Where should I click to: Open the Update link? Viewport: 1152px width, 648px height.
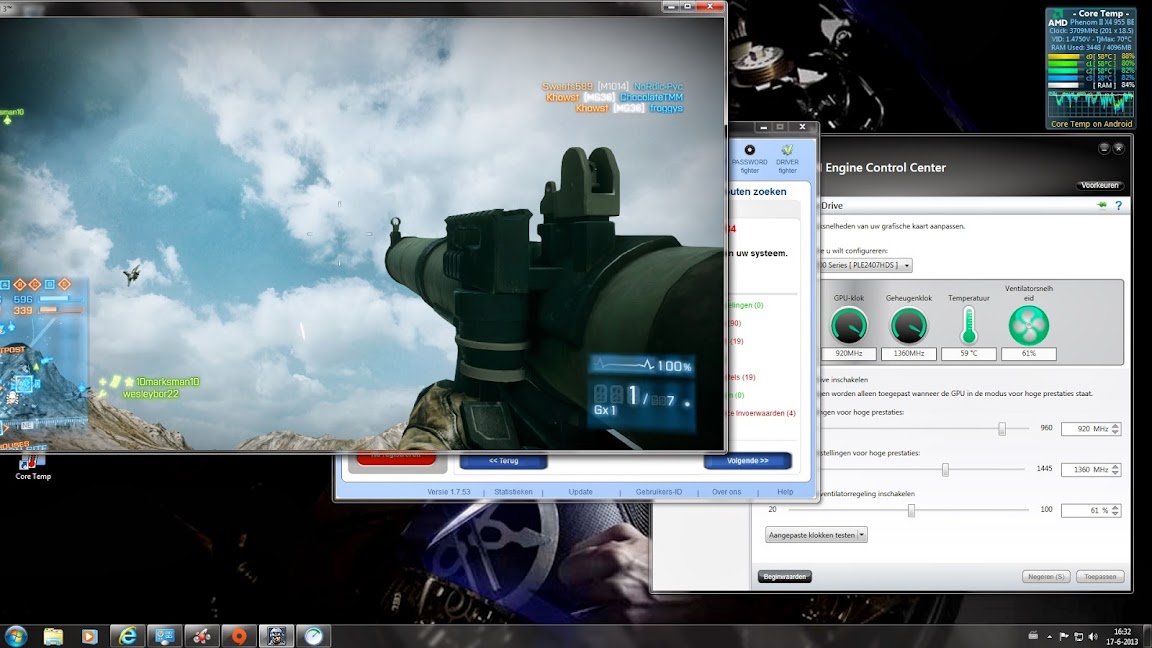580,492
